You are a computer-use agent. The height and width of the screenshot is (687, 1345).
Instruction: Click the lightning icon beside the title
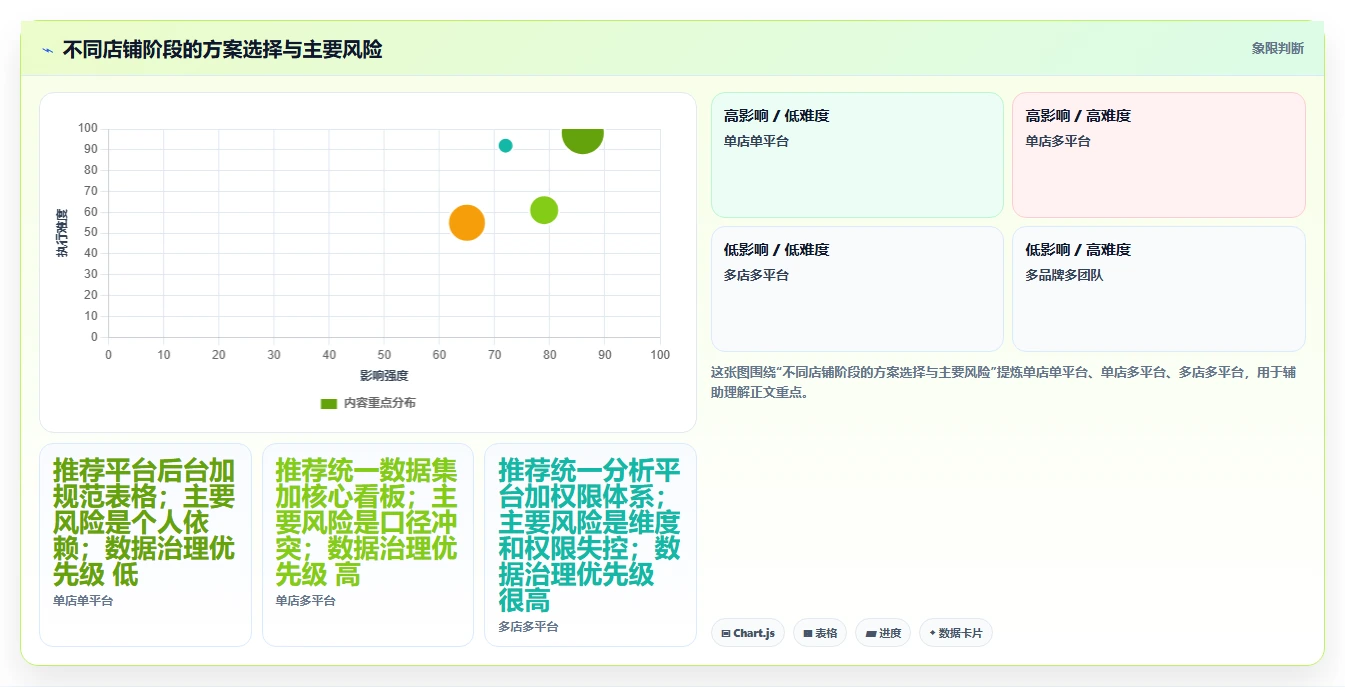coord(47,50)
